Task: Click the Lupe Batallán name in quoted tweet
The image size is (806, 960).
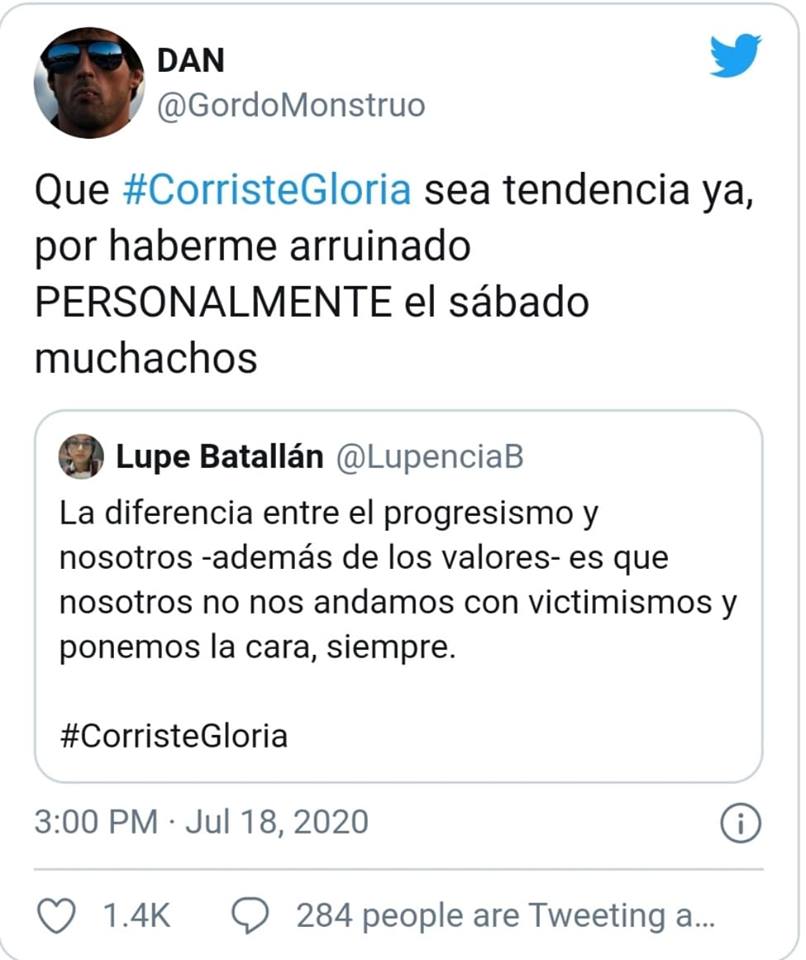Action: (220, 457)
